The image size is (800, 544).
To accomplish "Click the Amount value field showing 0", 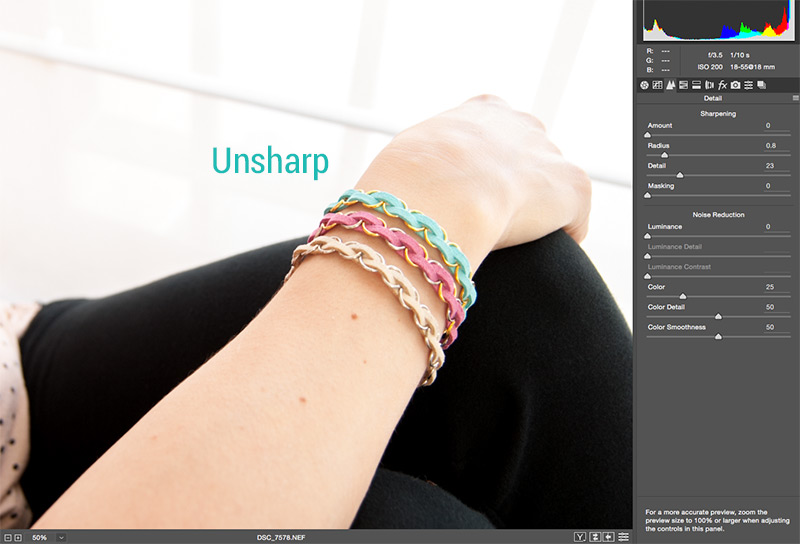I will coord(777,126).
